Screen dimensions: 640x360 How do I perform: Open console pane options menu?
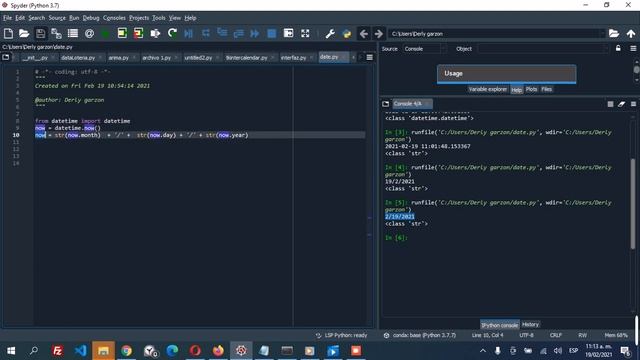(x=633, y=104)
